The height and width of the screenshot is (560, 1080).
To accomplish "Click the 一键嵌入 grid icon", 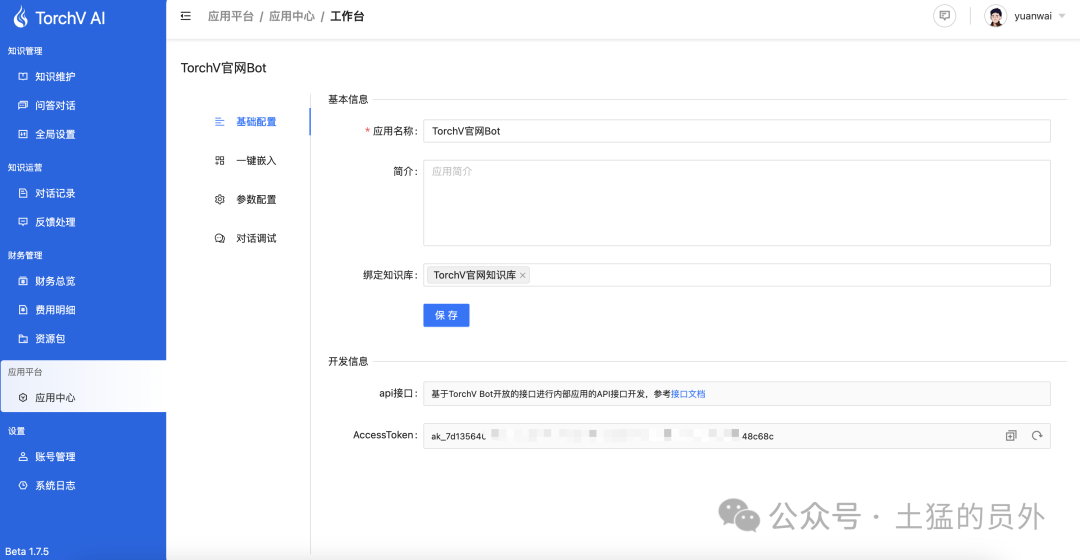I will pyautogui.click(x=220, y=160).
